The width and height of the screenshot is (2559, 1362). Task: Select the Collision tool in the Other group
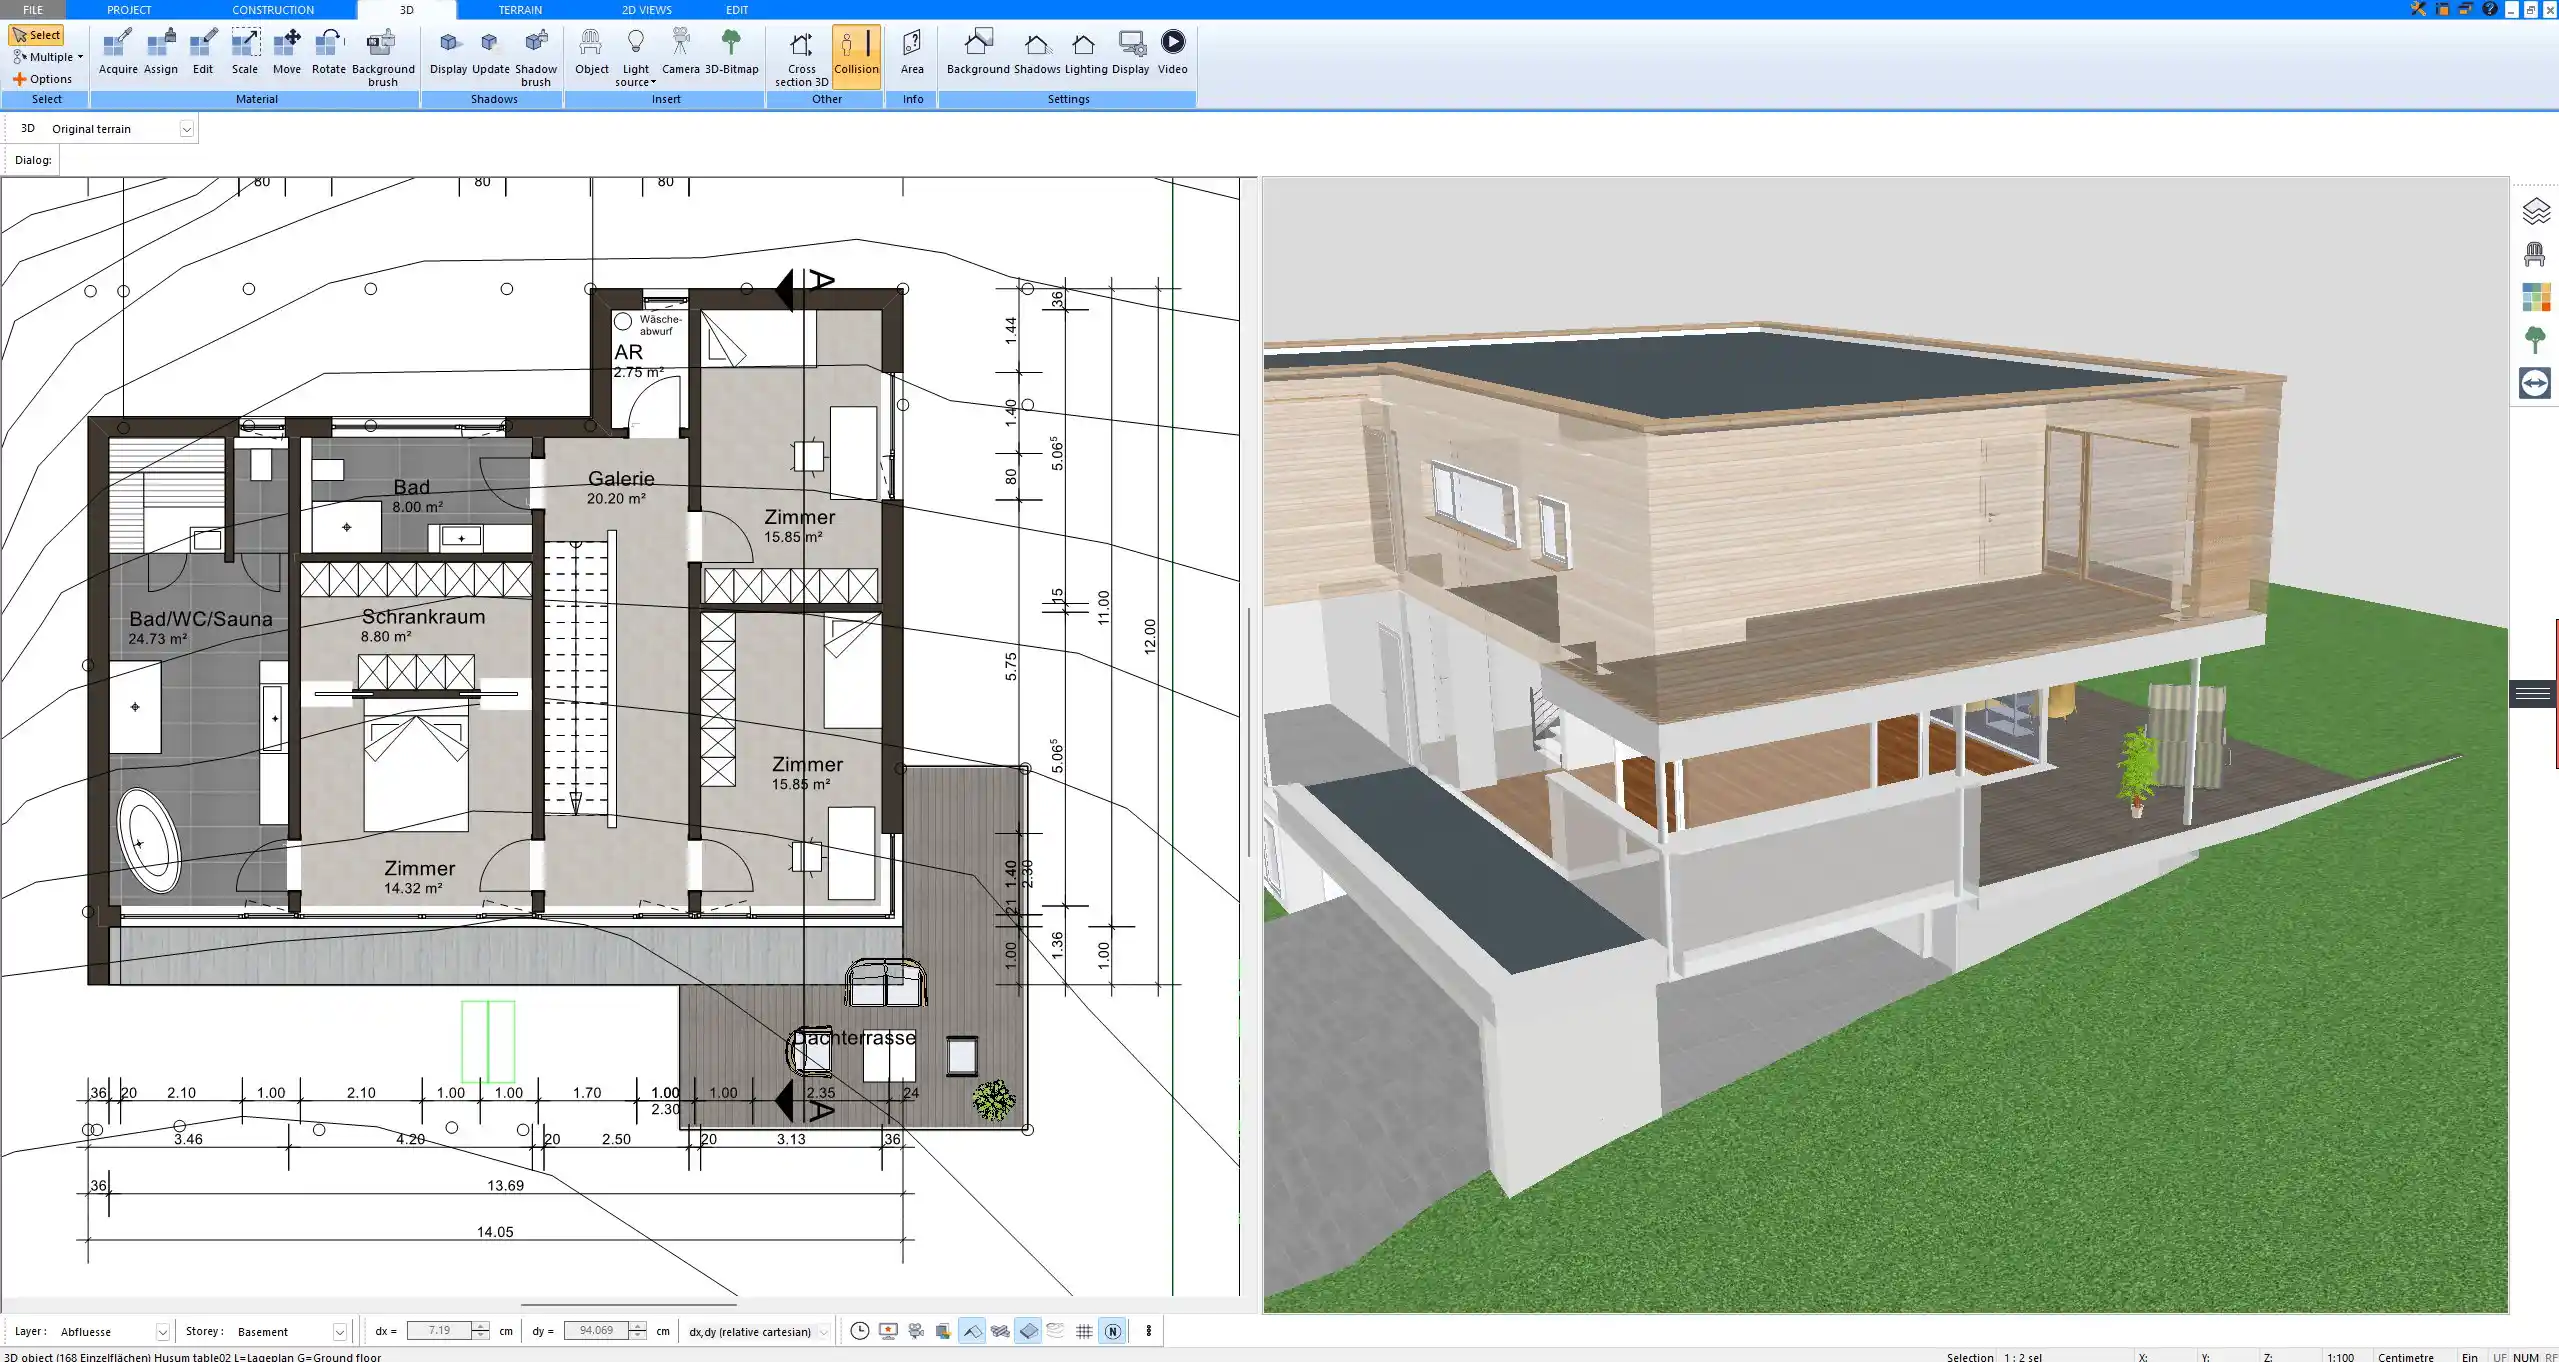click(x=856, y=55)
